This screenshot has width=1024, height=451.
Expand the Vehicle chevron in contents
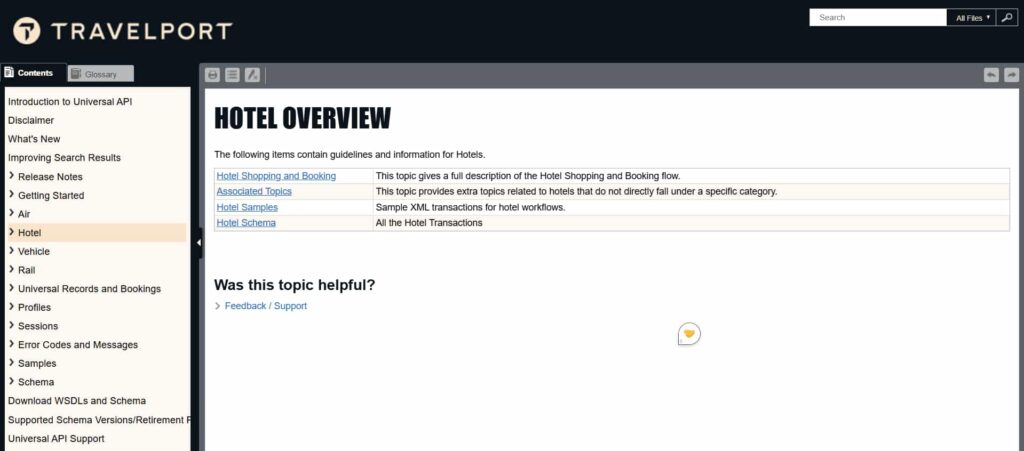pyautogui.click(x=12, y=251)
